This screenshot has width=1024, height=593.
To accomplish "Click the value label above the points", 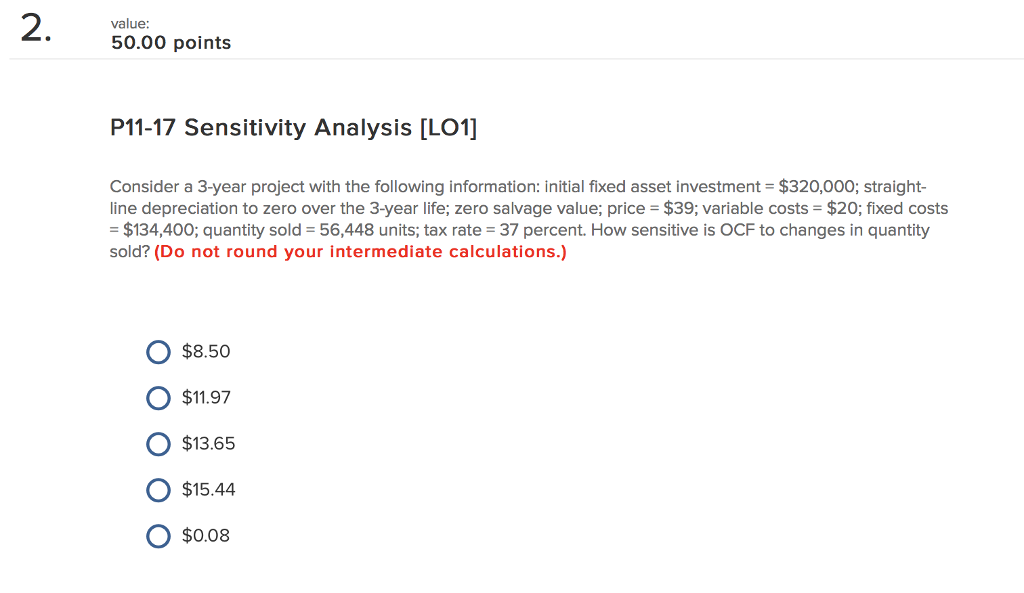I will point(130,23).
